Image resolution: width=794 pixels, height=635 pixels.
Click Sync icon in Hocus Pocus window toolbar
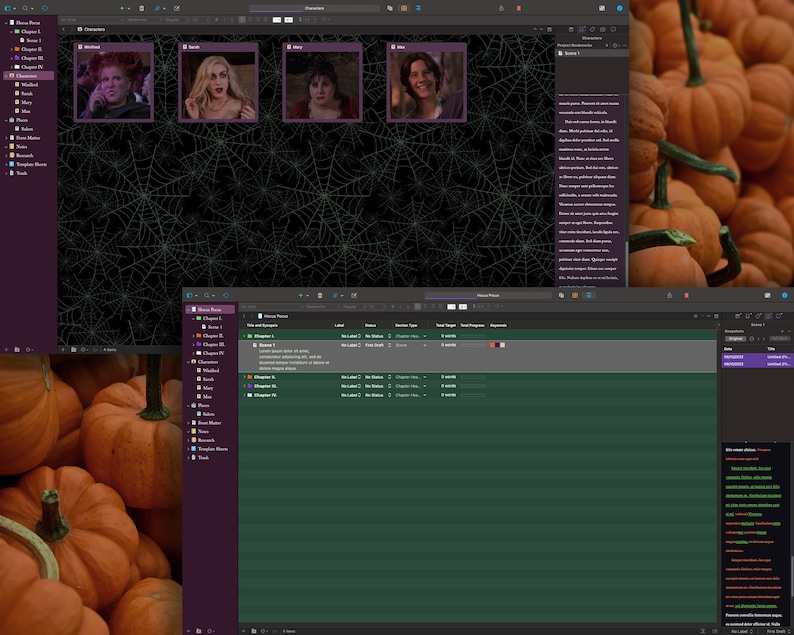[226, 295]
